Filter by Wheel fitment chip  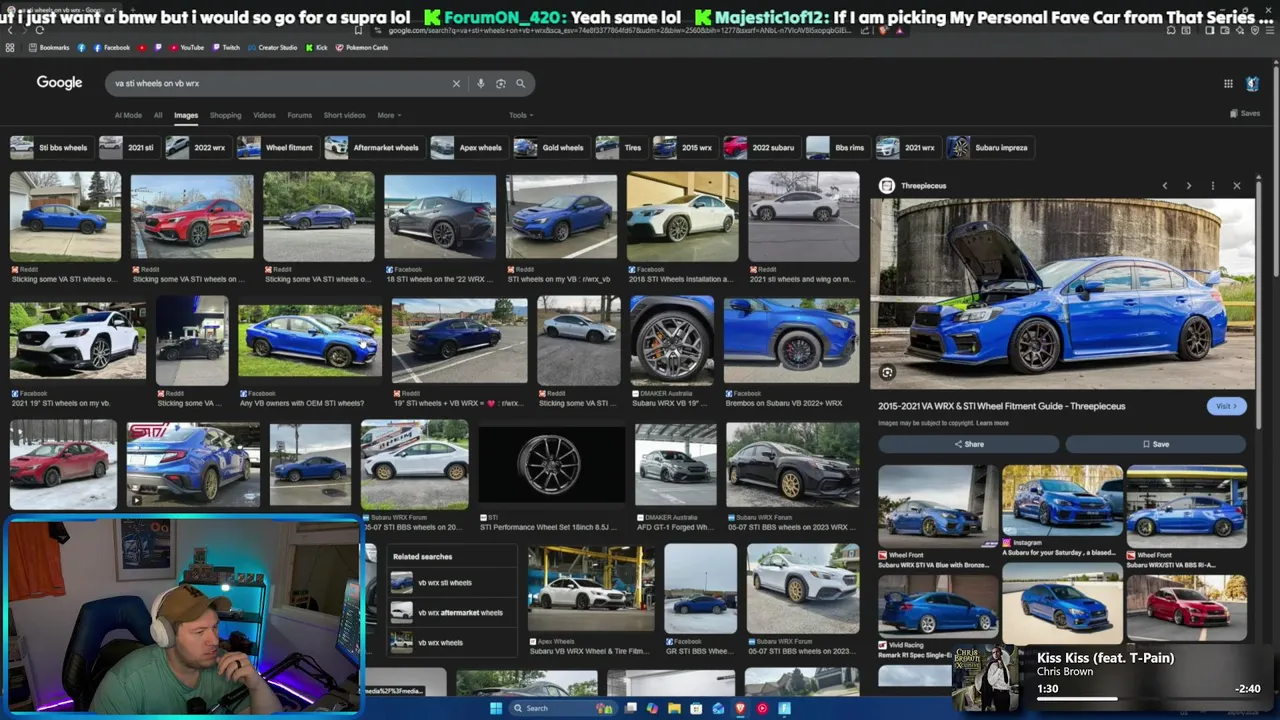click(276, 148)
